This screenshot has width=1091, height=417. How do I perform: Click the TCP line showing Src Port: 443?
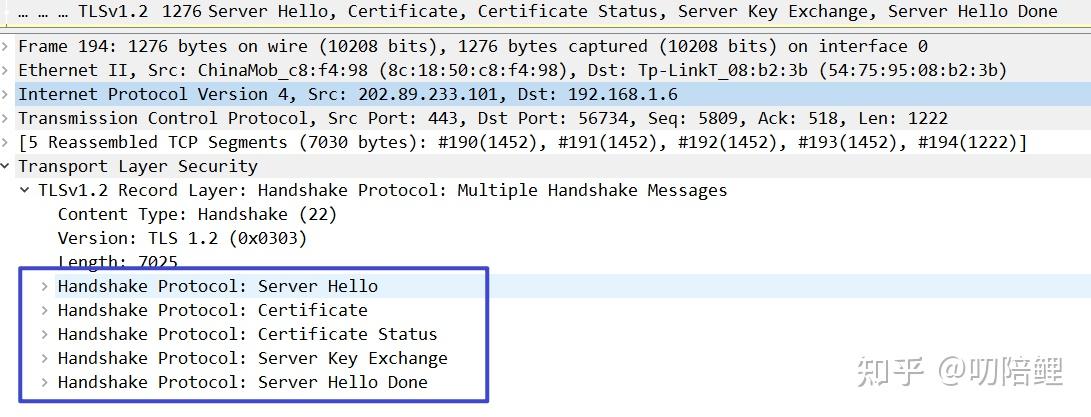(482, 119)
